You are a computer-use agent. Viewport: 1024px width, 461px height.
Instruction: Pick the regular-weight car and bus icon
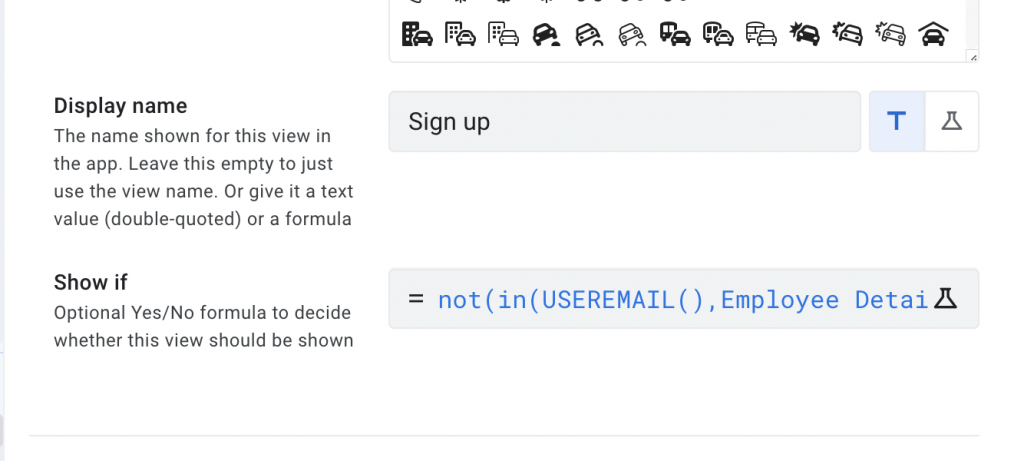tap(718, 34)
